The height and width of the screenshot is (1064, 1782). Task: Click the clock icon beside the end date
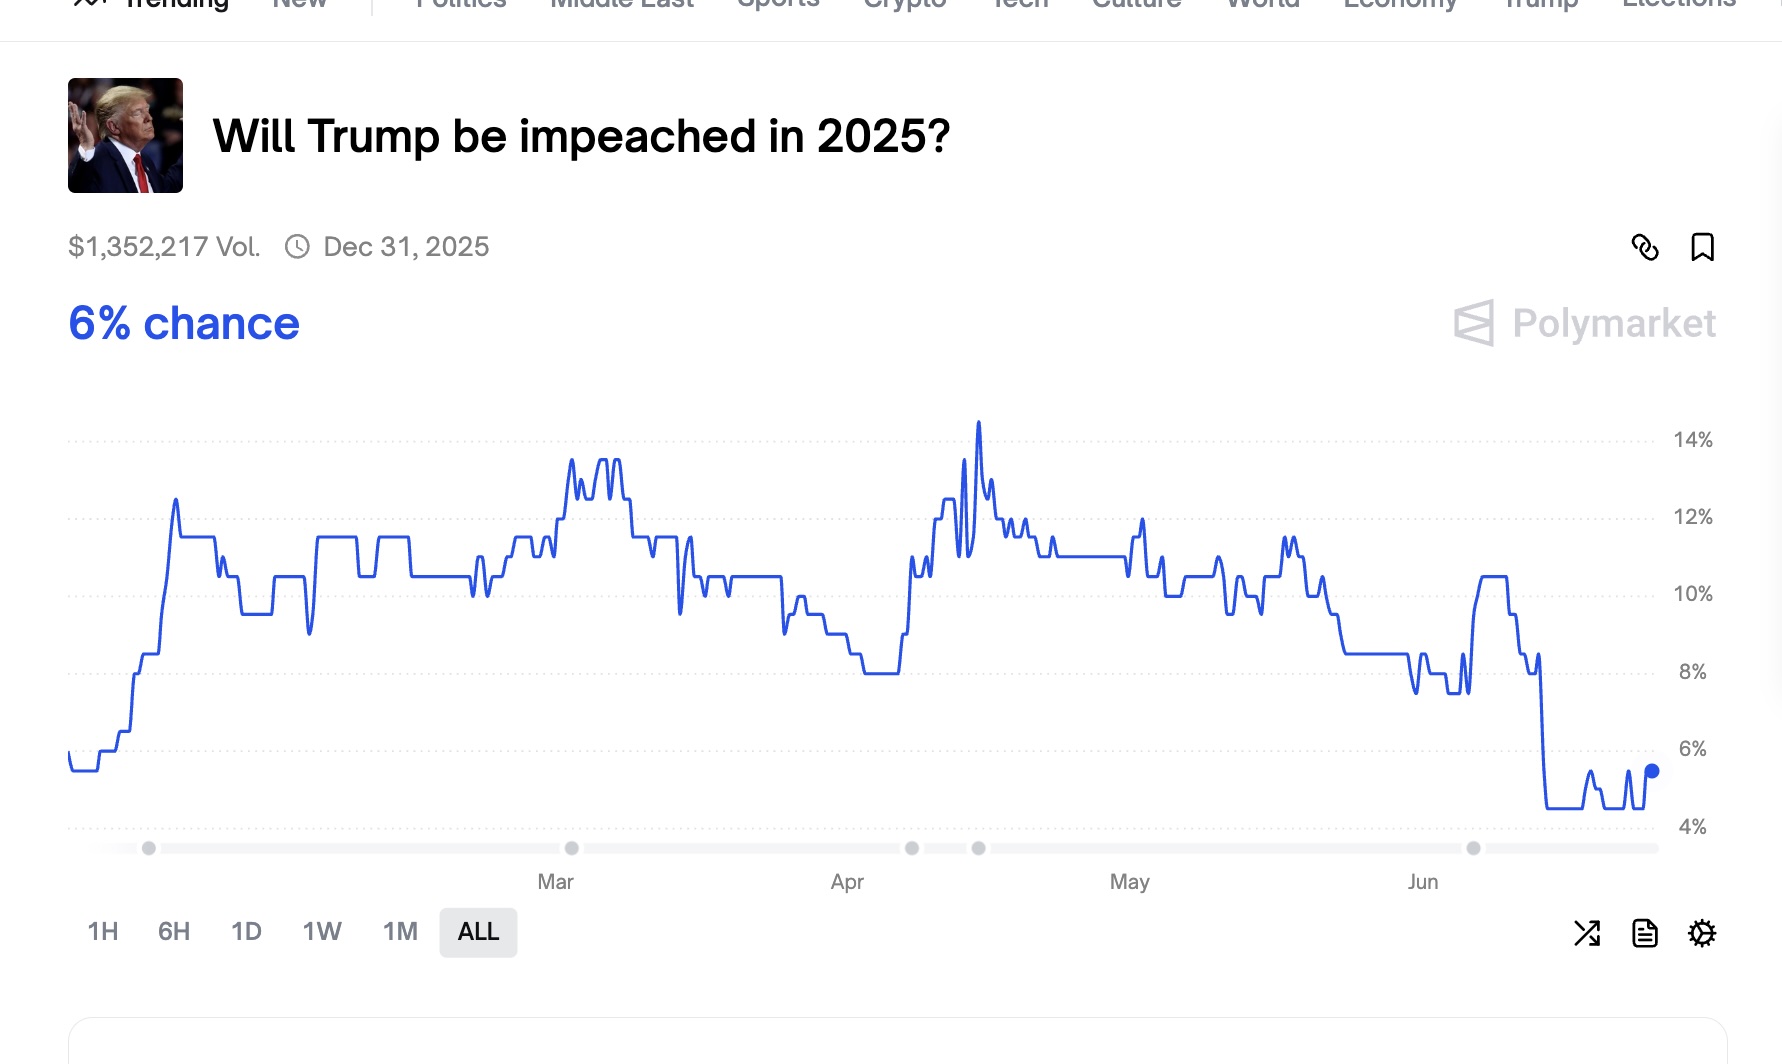pyautogui.click(x=297, y=247)
